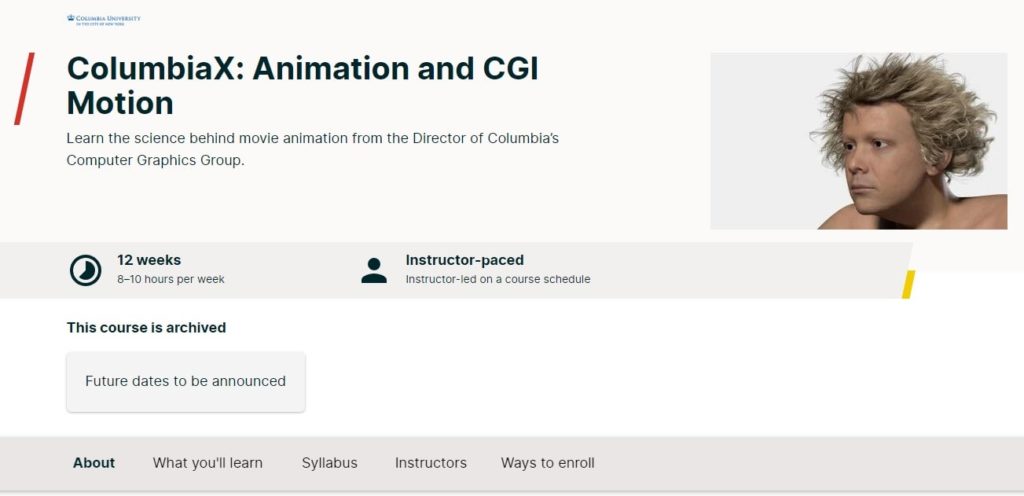Screen dimensions: 1024x496
Task: Click the 12 weeks duration label
Action: [x=149, y=260]
